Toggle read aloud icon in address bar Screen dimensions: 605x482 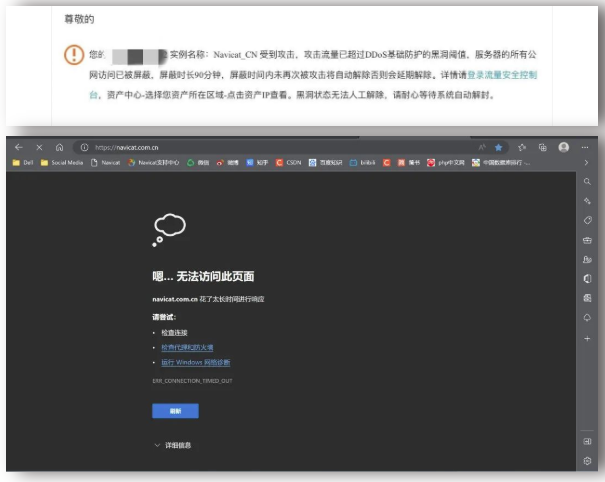482,147
